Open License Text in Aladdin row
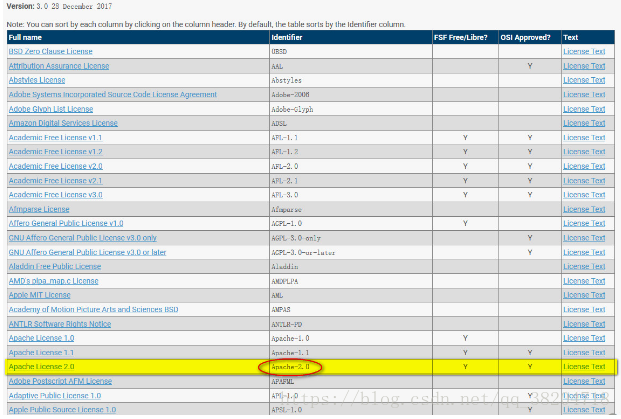Viewport: 621px width, 419px height. [x=584, y=267]
